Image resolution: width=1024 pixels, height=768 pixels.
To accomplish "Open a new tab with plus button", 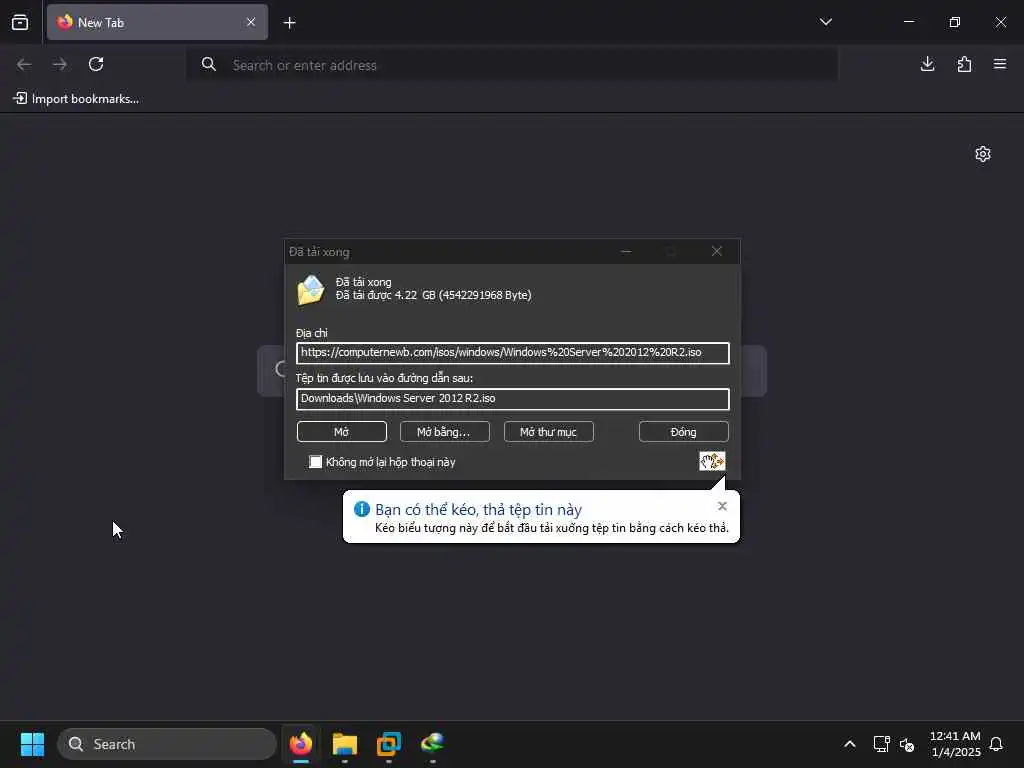I will point(289,23).
